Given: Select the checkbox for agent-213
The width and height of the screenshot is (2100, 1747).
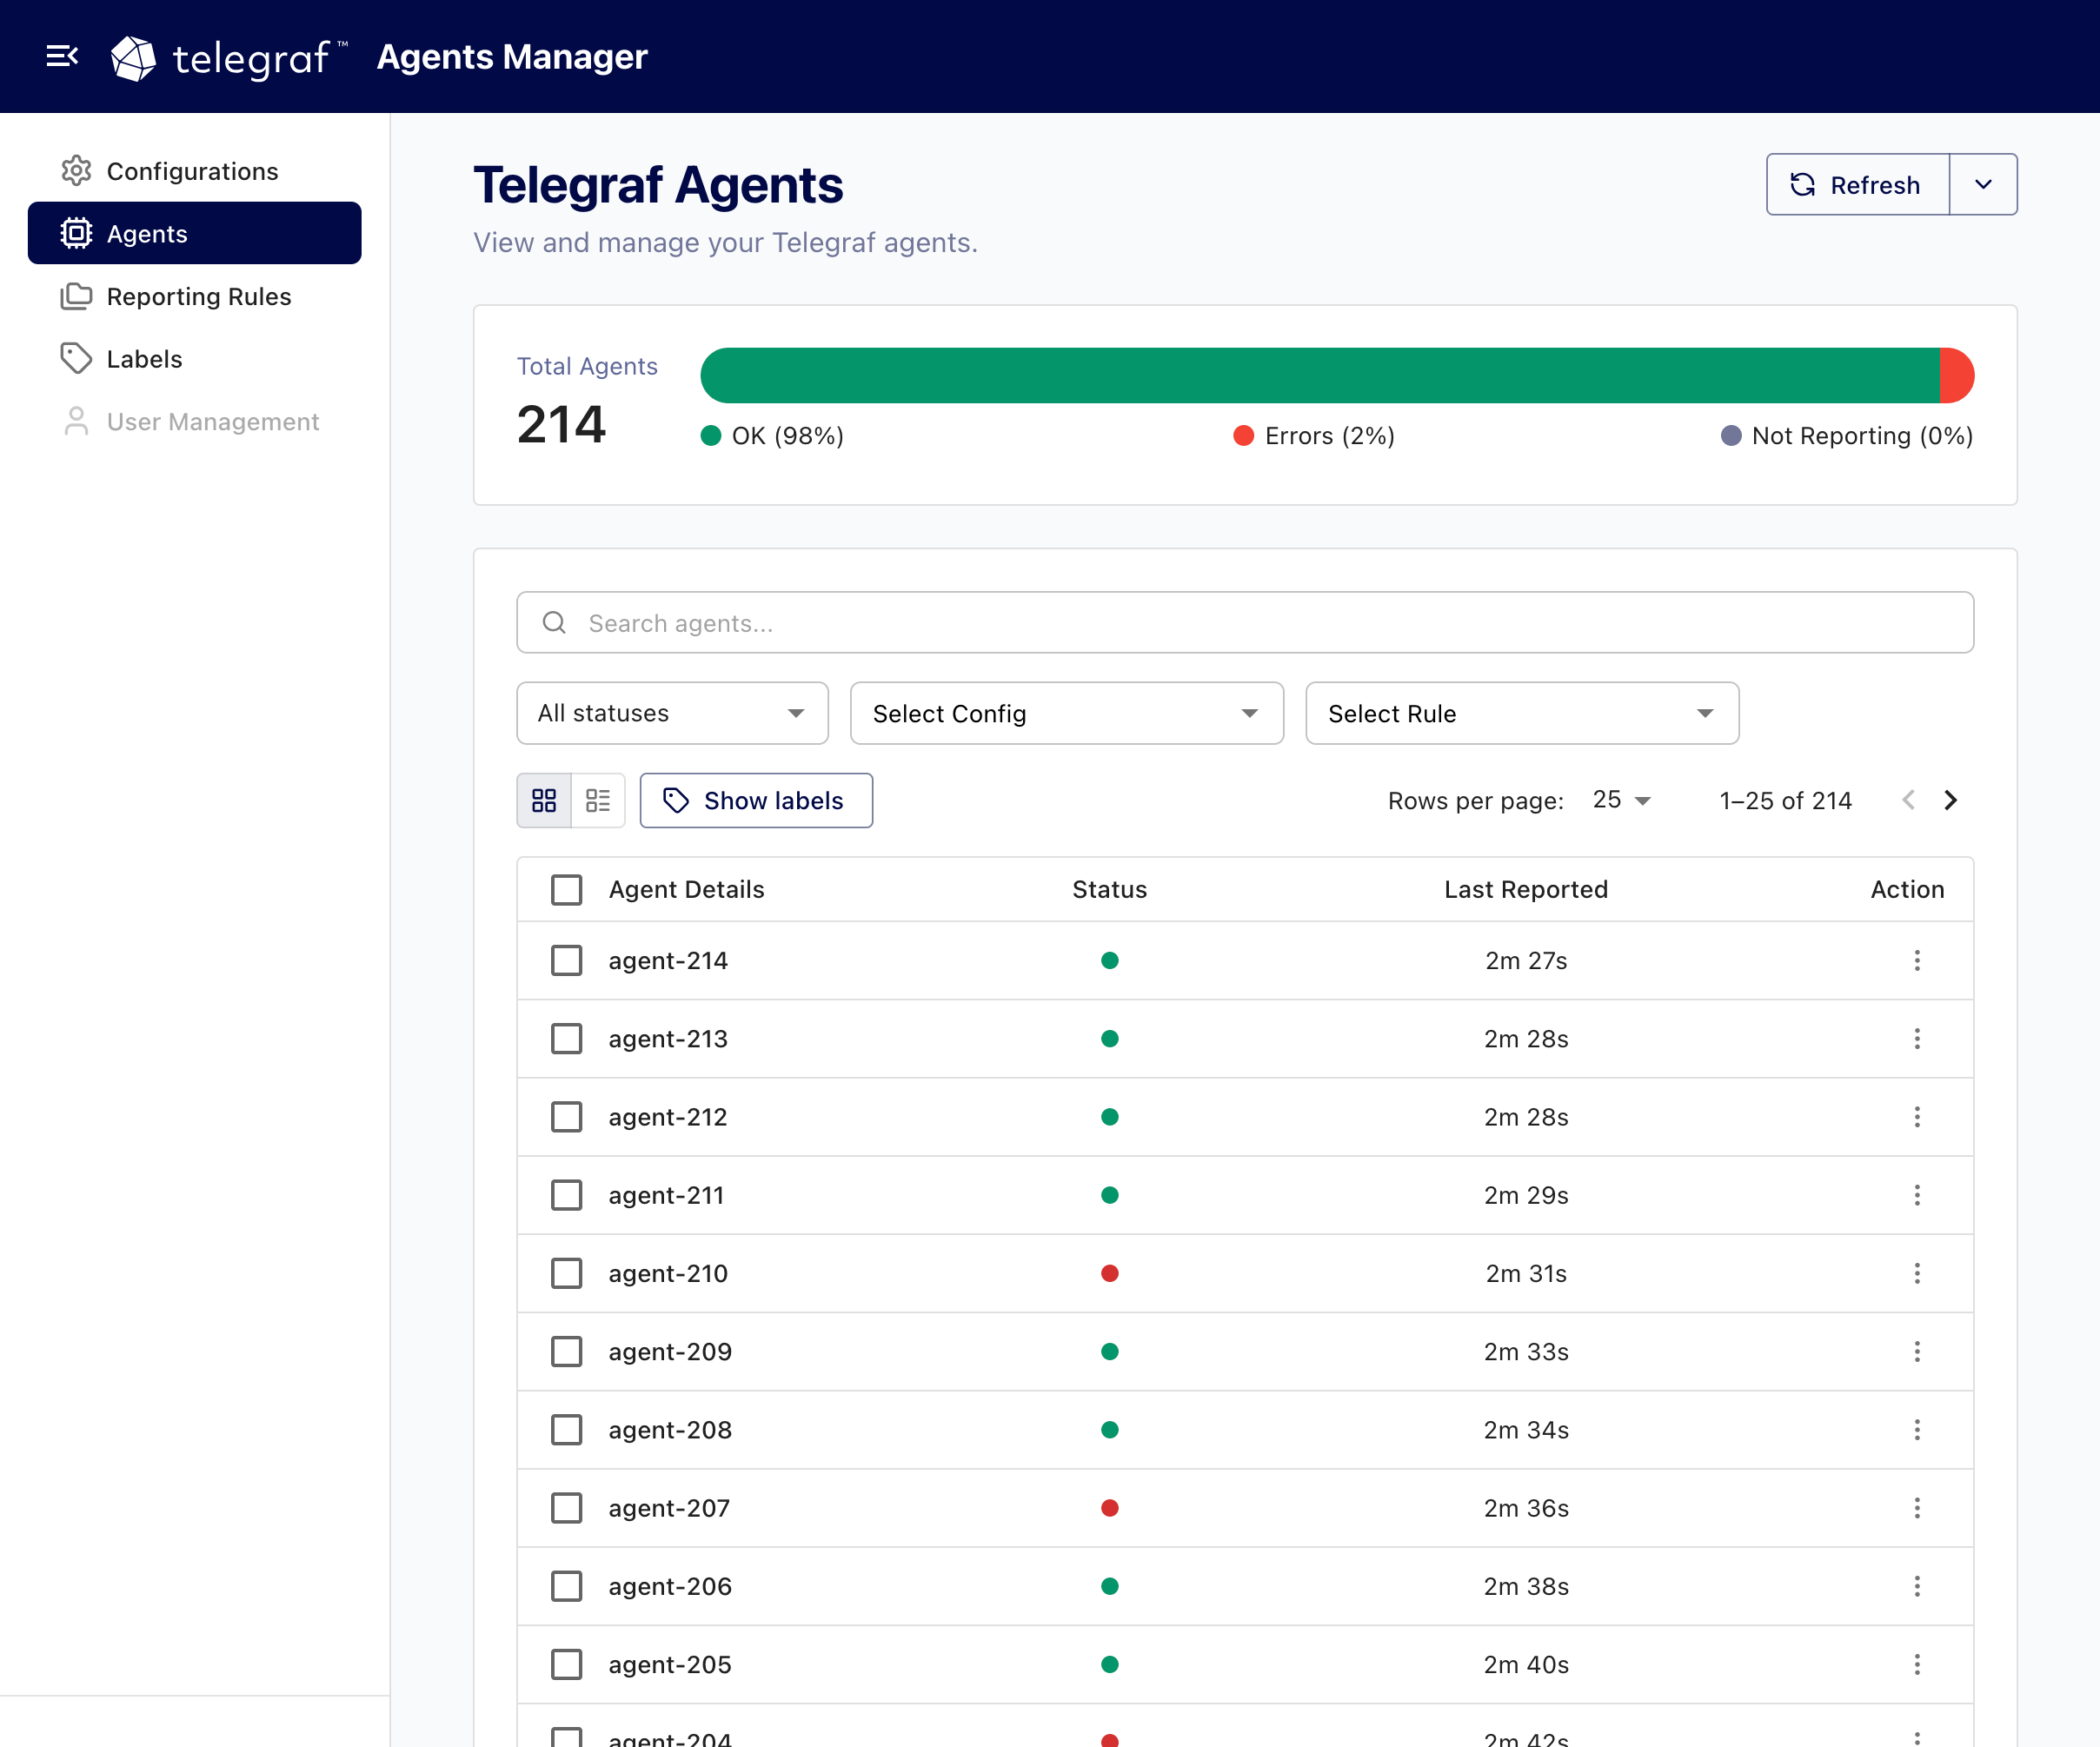Looking at the screenshot, I should click(x=566, y=1038).
